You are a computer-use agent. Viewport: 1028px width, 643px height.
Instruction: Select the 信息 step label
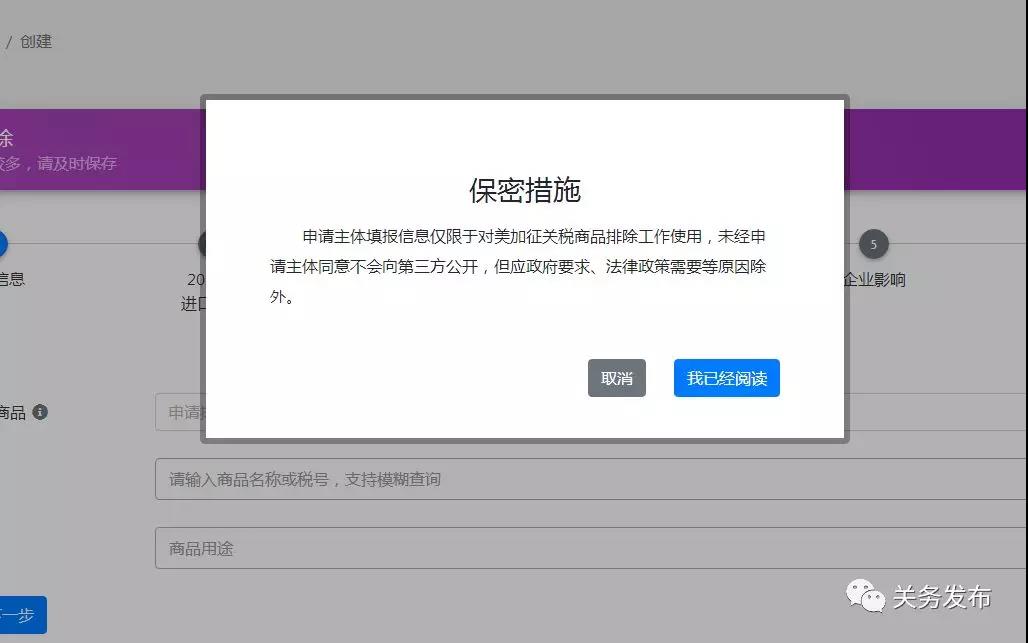coord(10,279)
